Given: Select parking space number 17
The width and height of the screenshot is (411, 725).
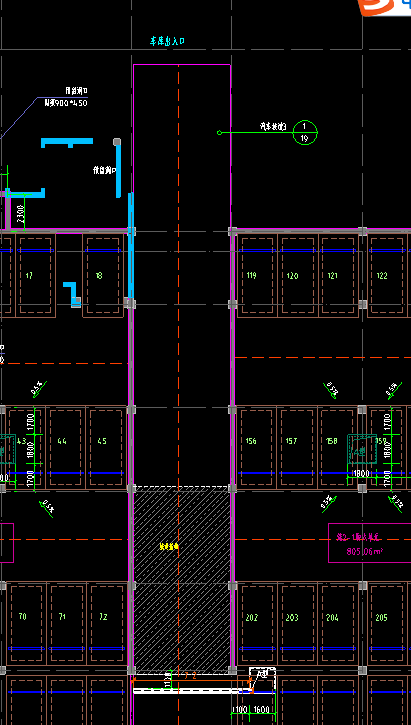Looking at the screenshot, I should click(x=29, y=276).
